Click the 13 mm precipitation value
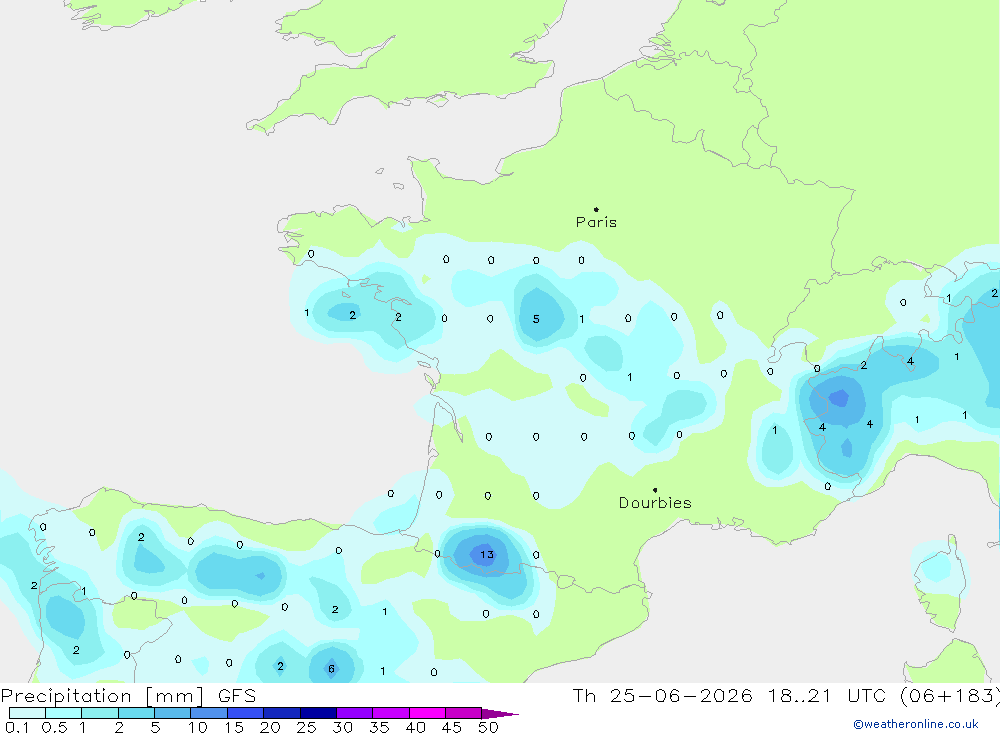This screenshot has height=733, width=1000. click(487, 554)
